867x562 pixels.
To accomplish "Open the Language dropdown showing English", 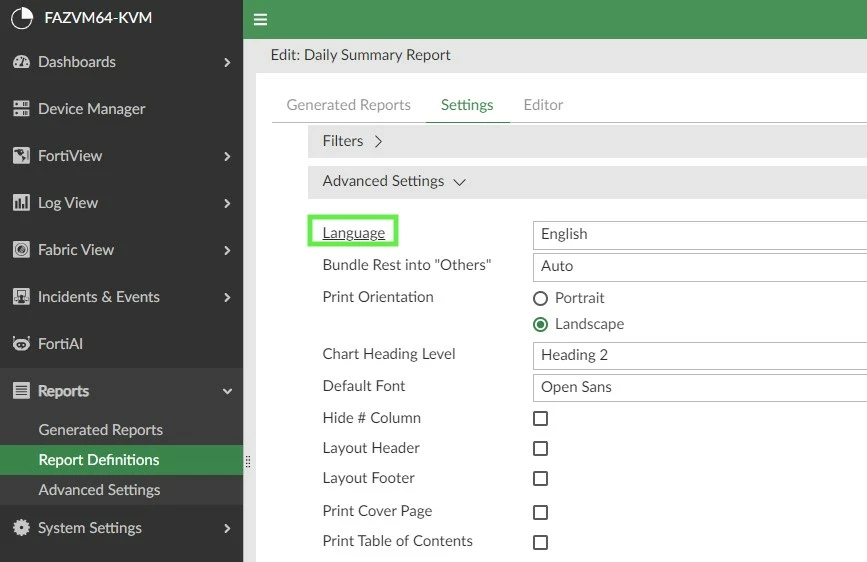I will (x=700, y=235).
